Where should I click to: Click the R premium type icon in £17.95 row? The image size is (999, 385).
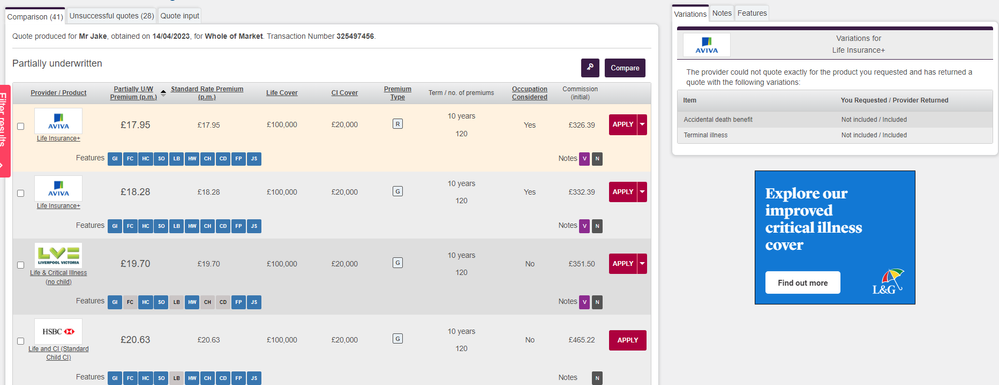tap(398, 124)
